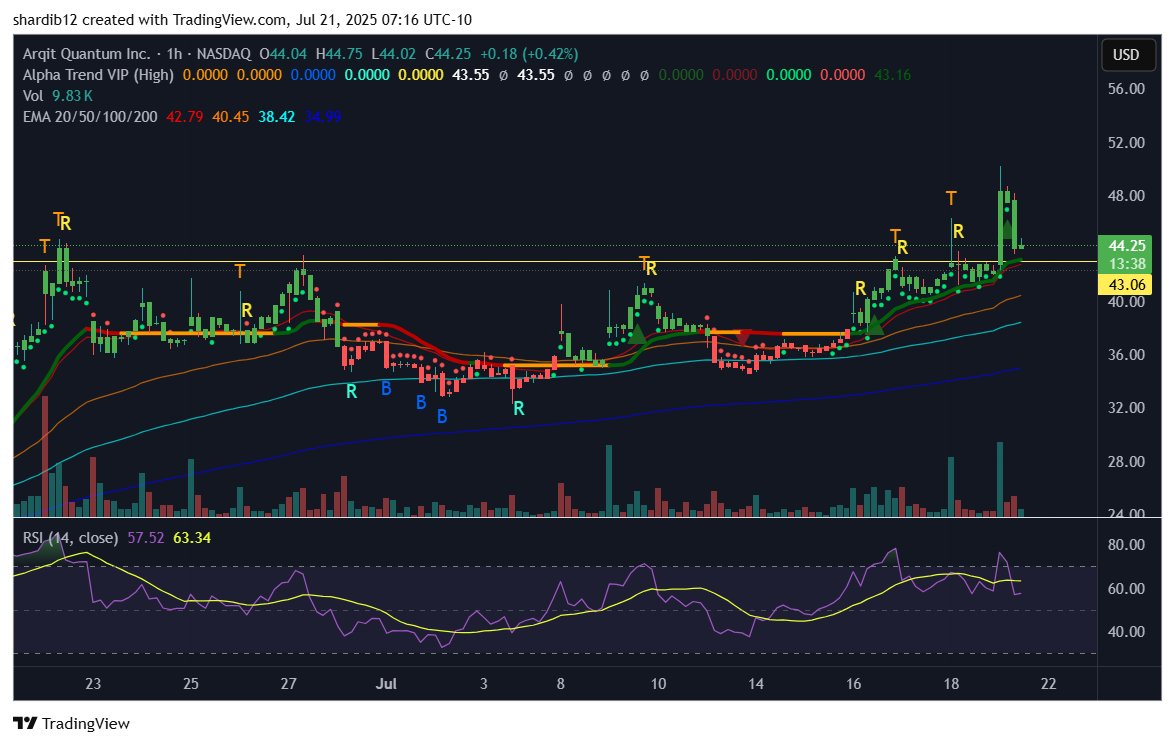1175x745 pixels.
Task: Click the RSI moving average value 63.34
Action: (x=192, y=538)
